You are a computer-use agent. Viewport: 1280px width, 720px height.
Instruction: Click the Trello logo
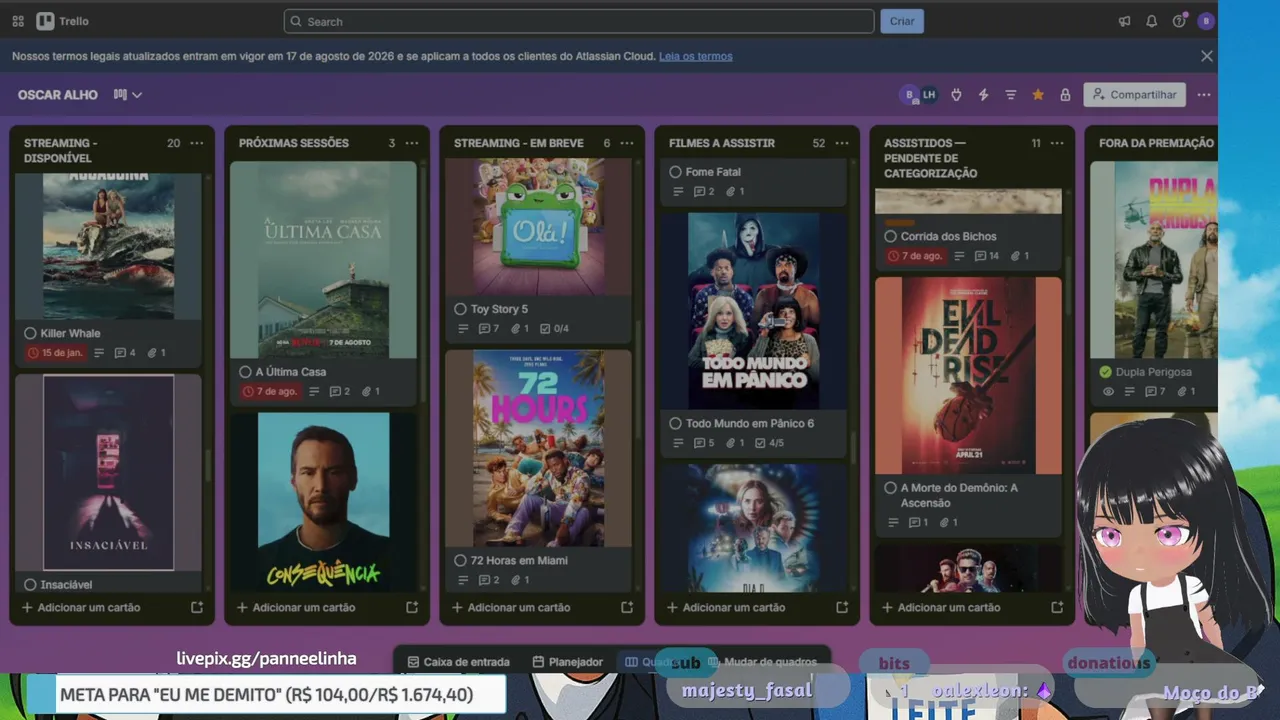click(x=63, y=21)
